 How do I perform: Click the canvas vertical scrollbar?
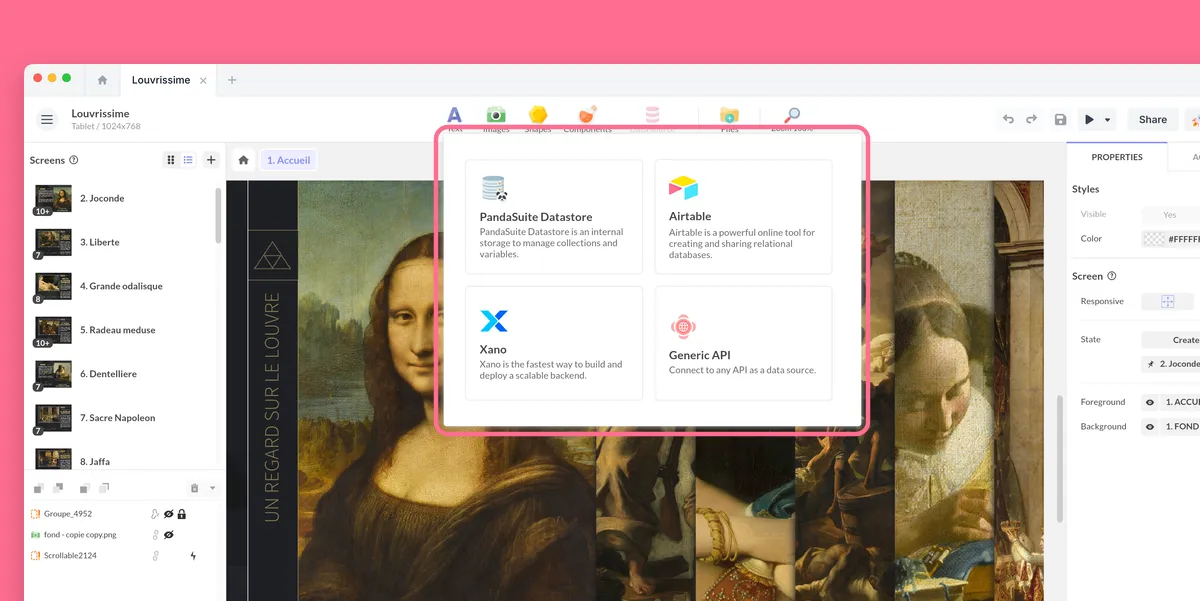(x=1061, y=458)
